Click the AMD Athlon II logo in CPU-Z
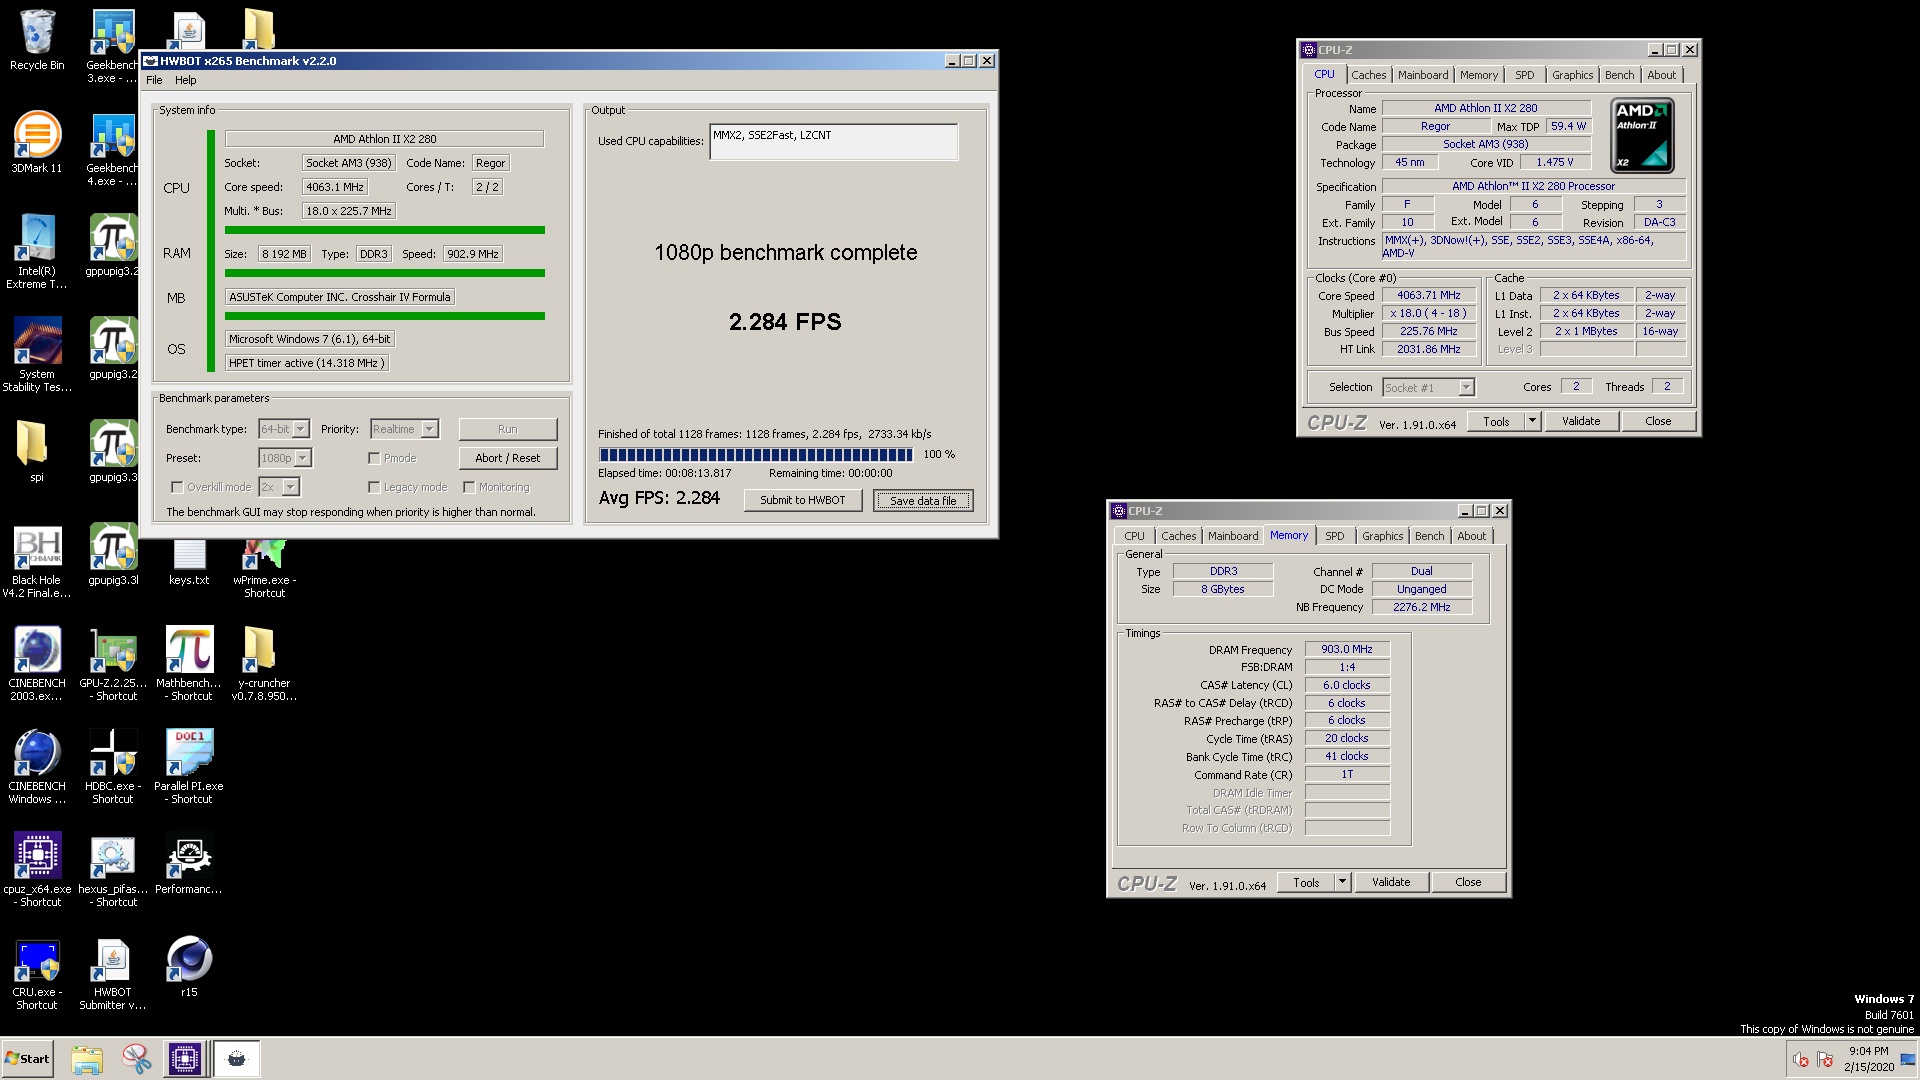1920x1080 pixels. [x=1642, y=135]
